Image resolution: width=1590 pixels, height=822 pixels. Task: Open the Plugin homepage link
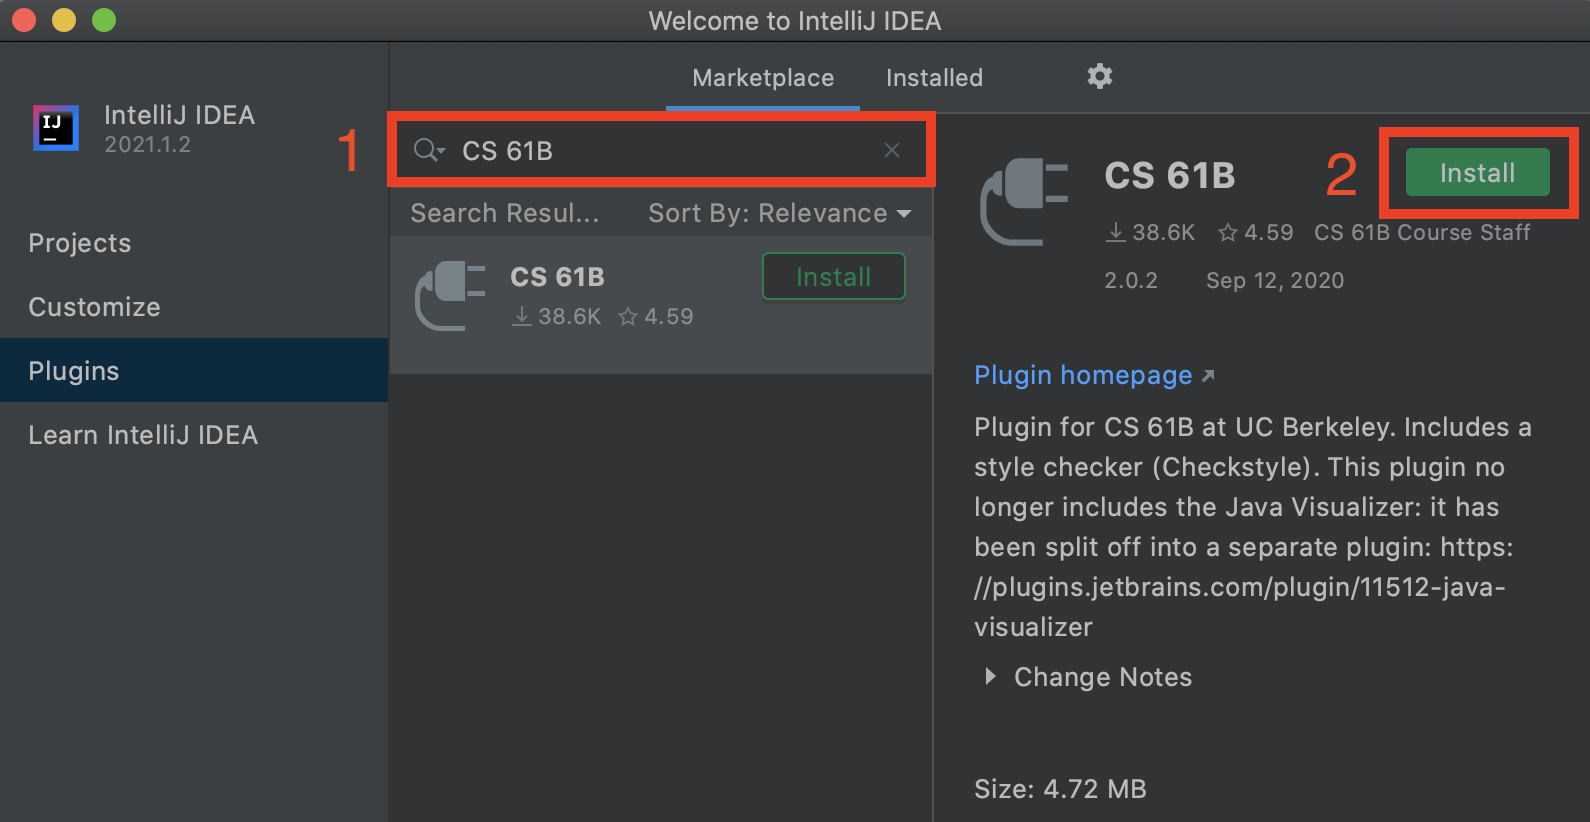click(x=1083, y=374)
